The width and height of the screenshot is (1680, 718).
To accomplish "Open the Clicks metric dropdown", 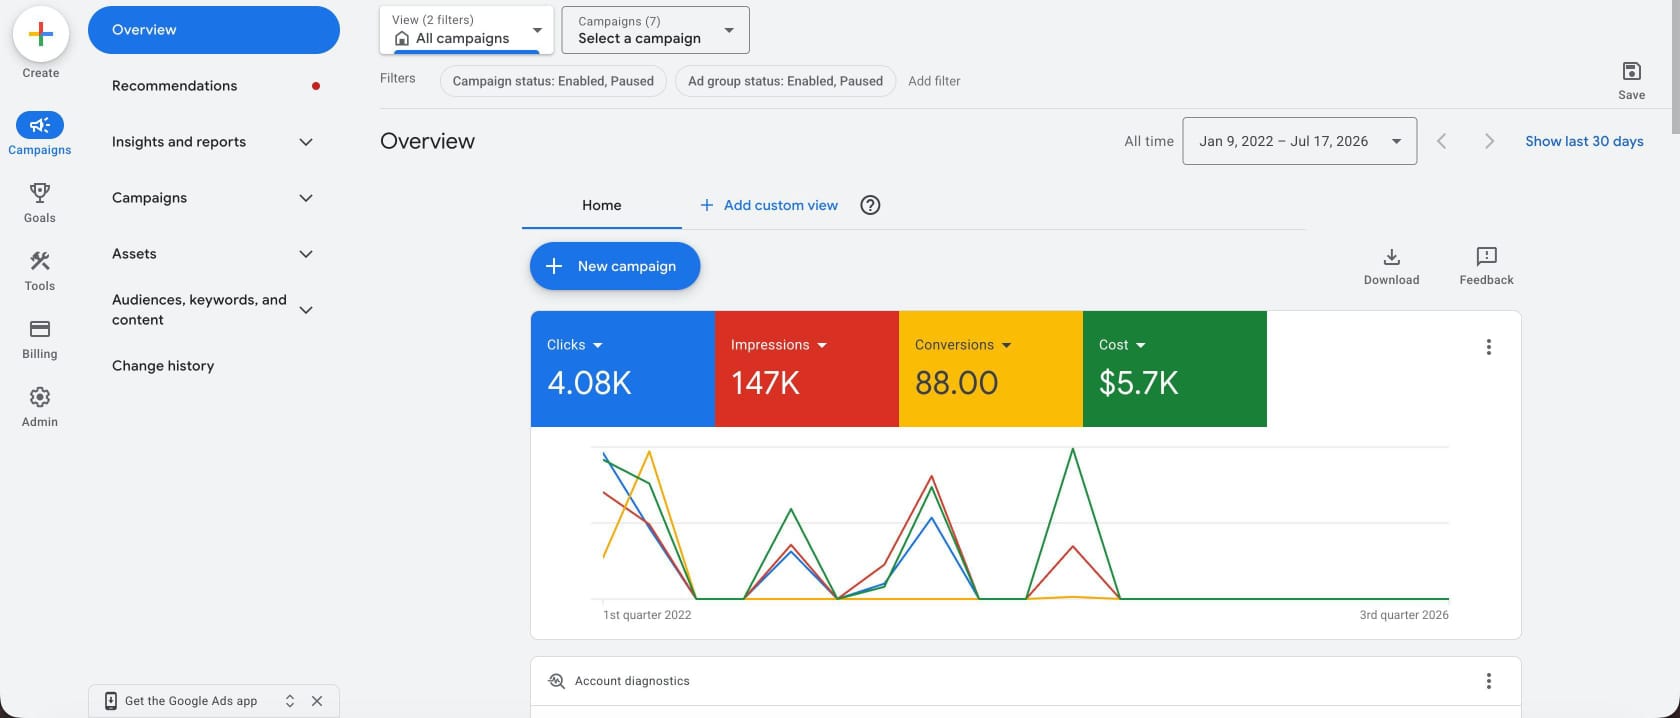I will [x=575, y=345].
